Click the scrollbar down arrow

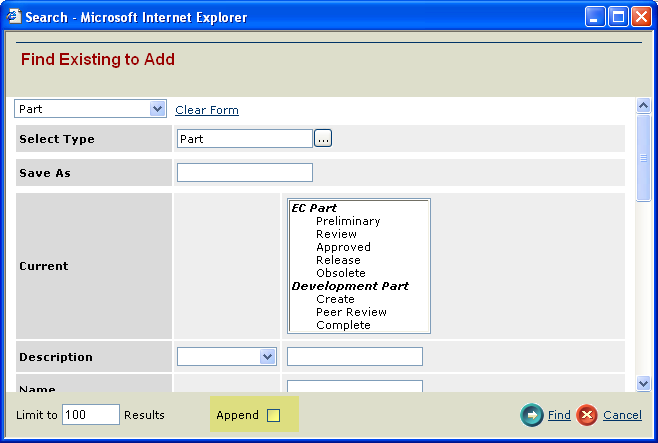(644, 383)
